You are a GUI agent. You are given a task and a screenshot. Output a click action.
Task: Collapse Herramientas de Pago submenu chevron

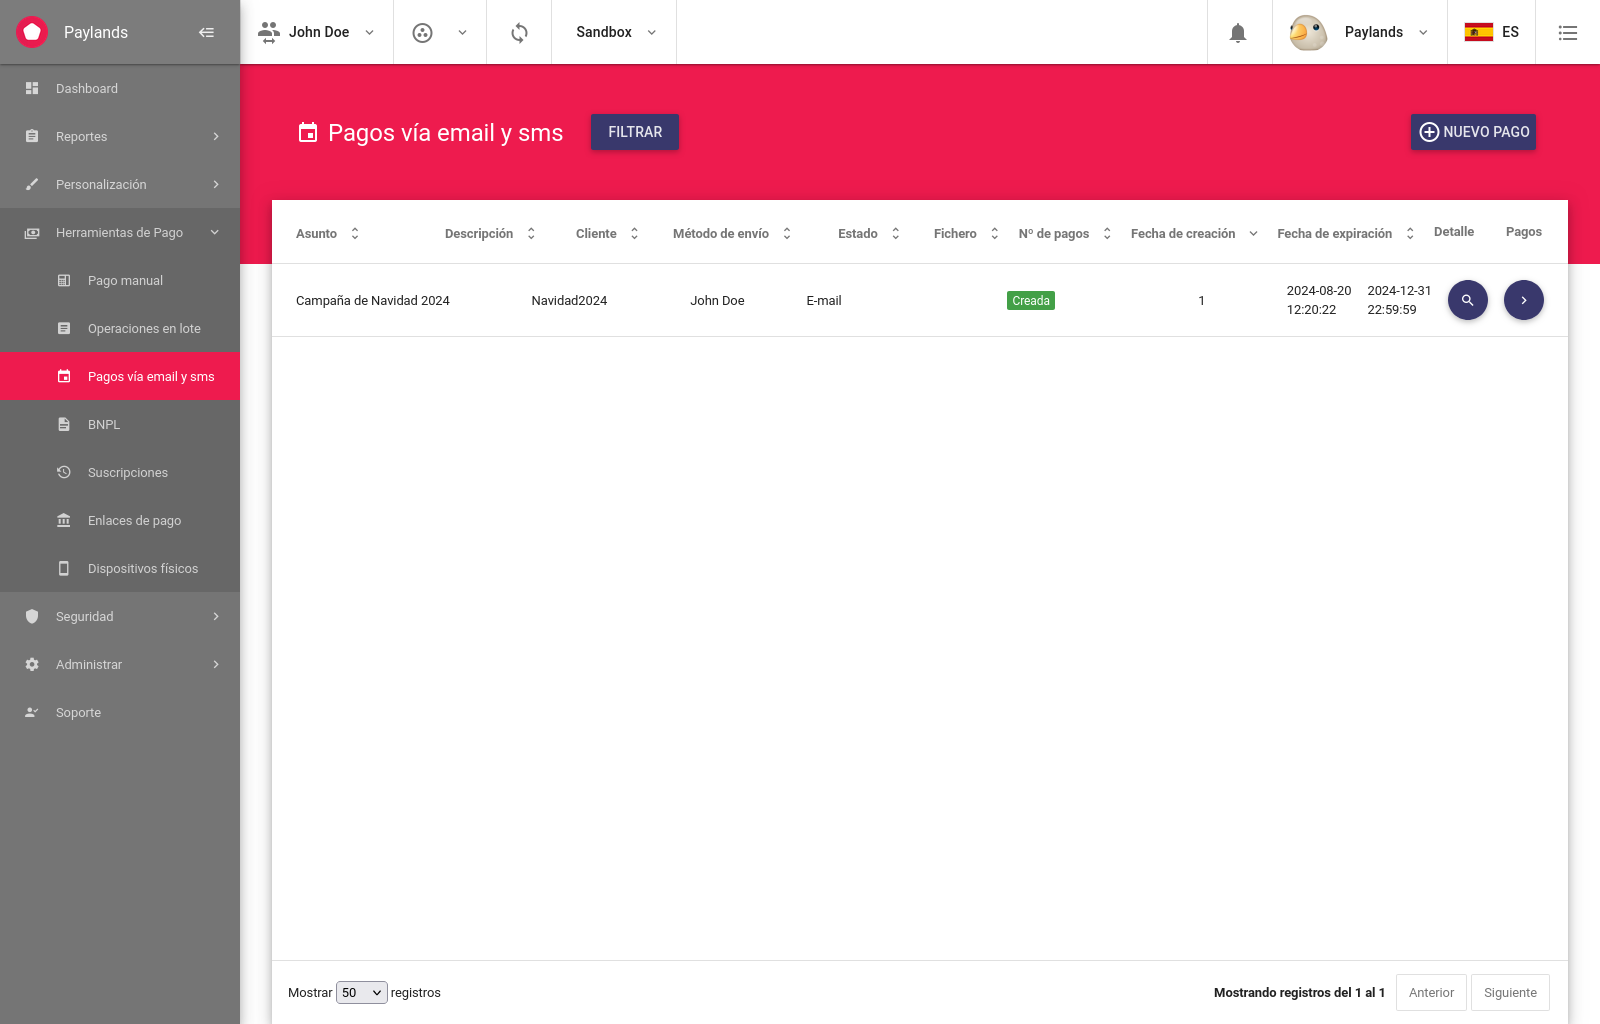214,232
